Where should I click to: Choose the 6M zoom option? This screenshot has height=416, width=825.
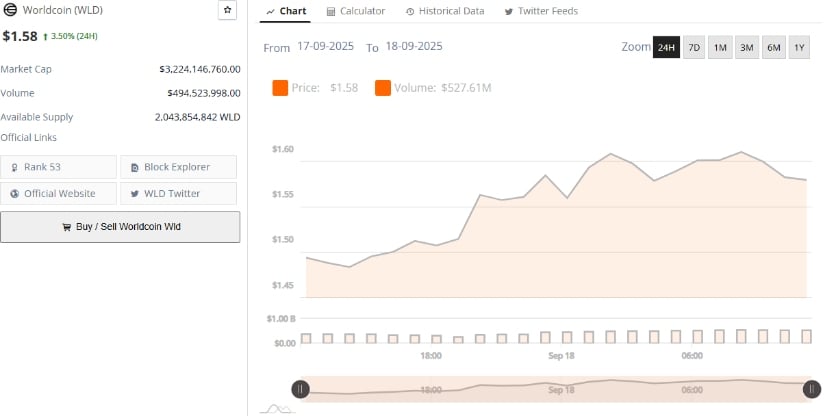pos(773,47)
